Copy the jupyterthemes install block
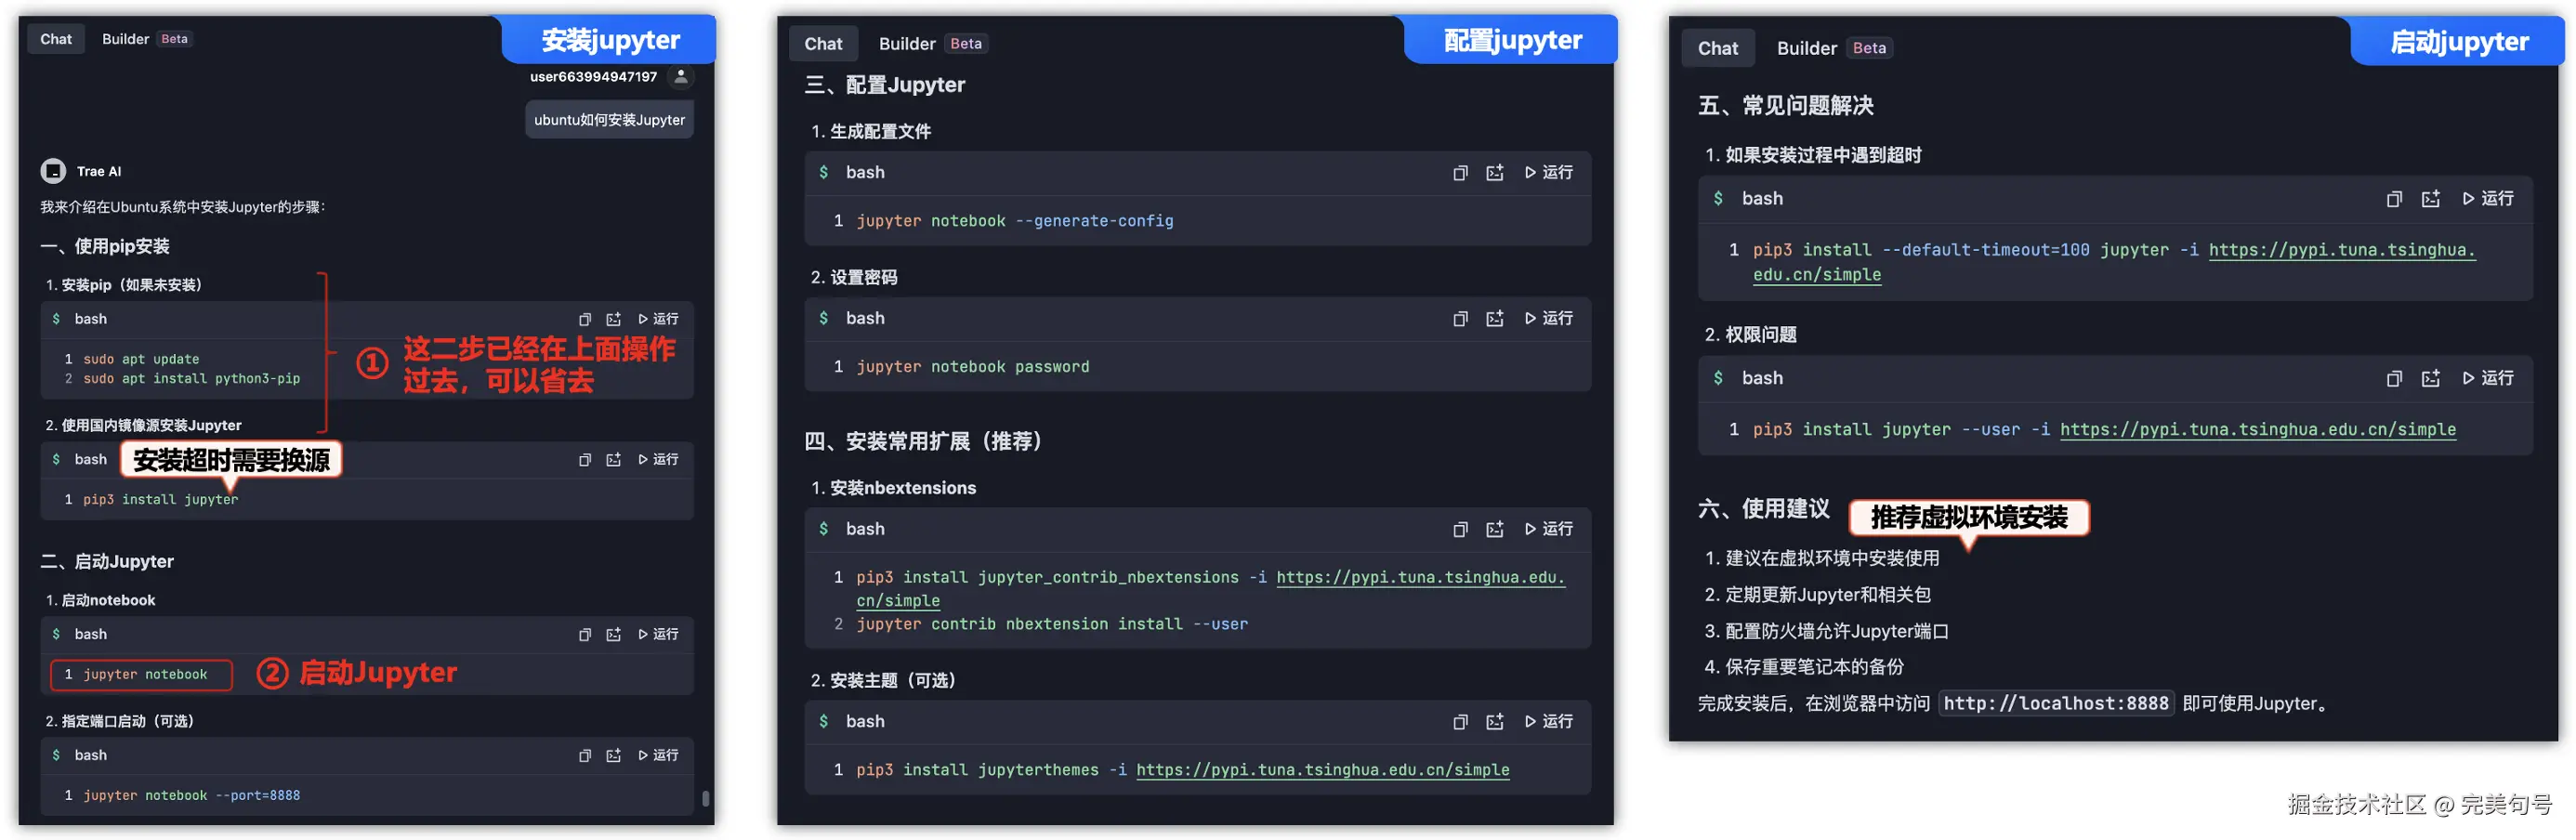 [x=1460, y=722]
